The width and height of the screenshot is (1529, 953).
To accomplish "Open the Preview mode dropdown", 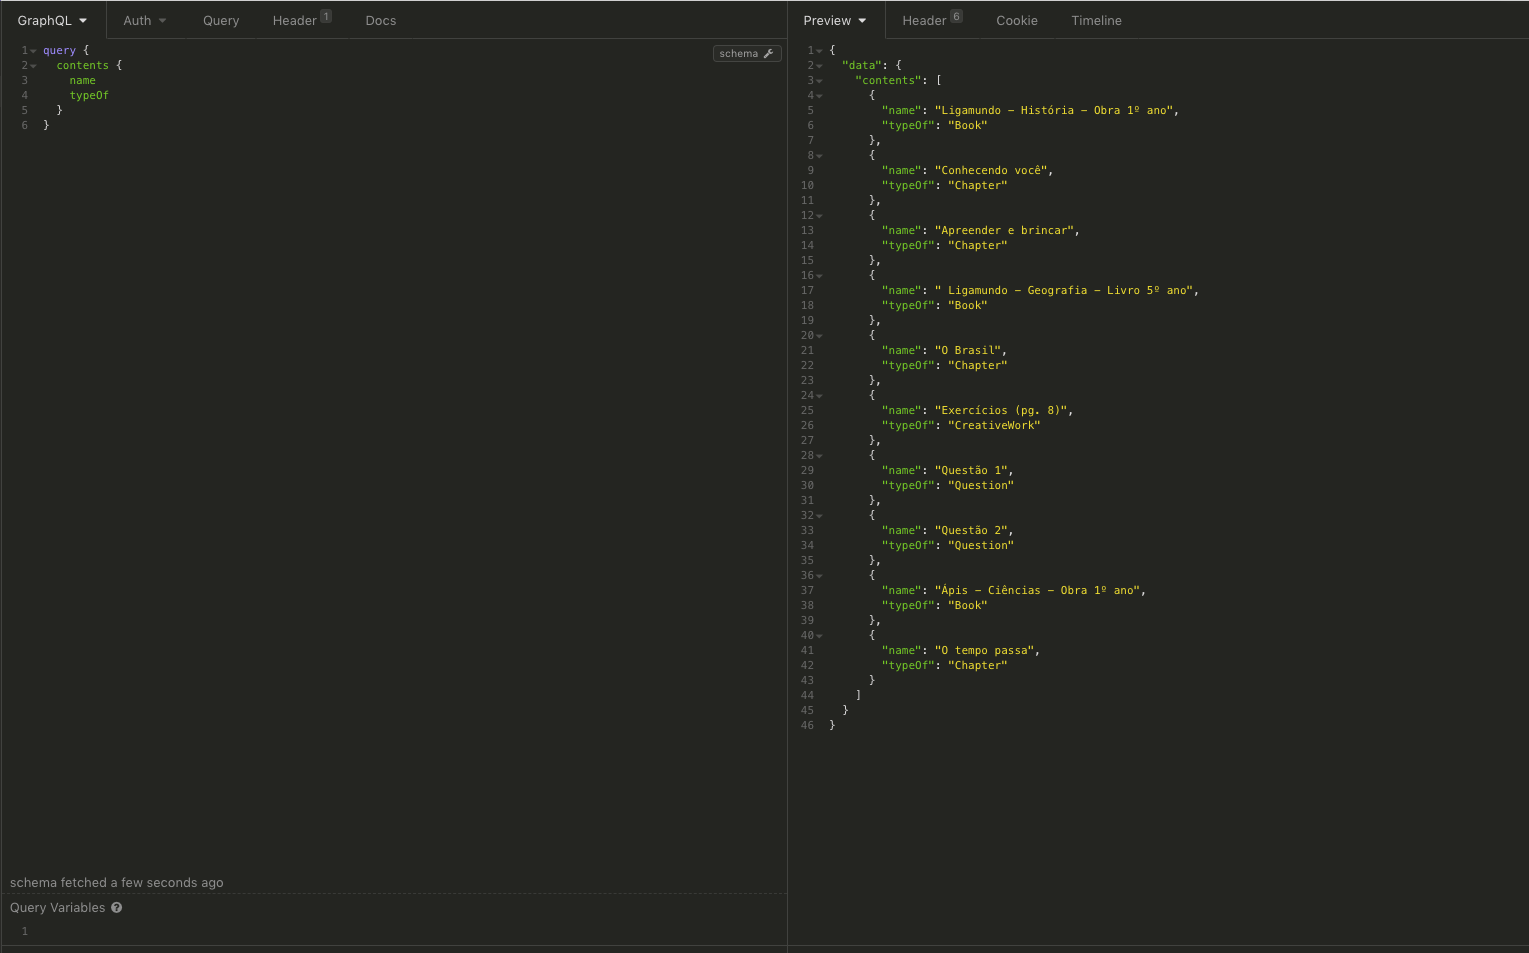I will point(834,20).
